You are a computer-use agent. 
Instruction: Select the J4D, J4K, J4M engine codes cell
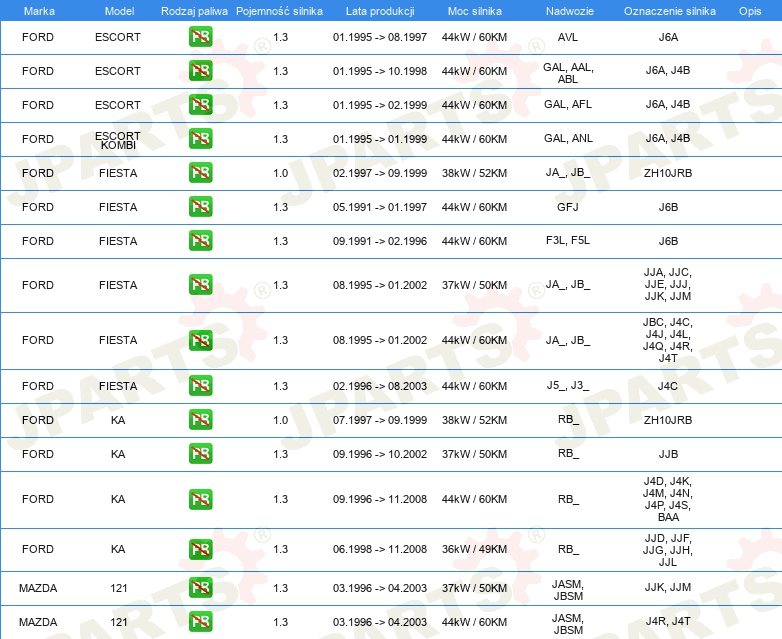pyautogui.click(x=668, y=499)
